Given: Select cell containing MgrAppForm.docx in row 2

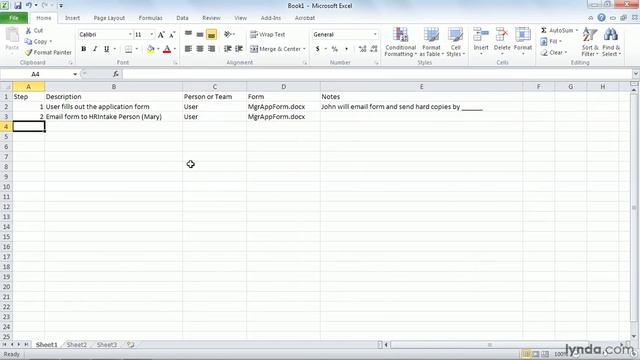Looking at the screenshot, I should (283, 107).
